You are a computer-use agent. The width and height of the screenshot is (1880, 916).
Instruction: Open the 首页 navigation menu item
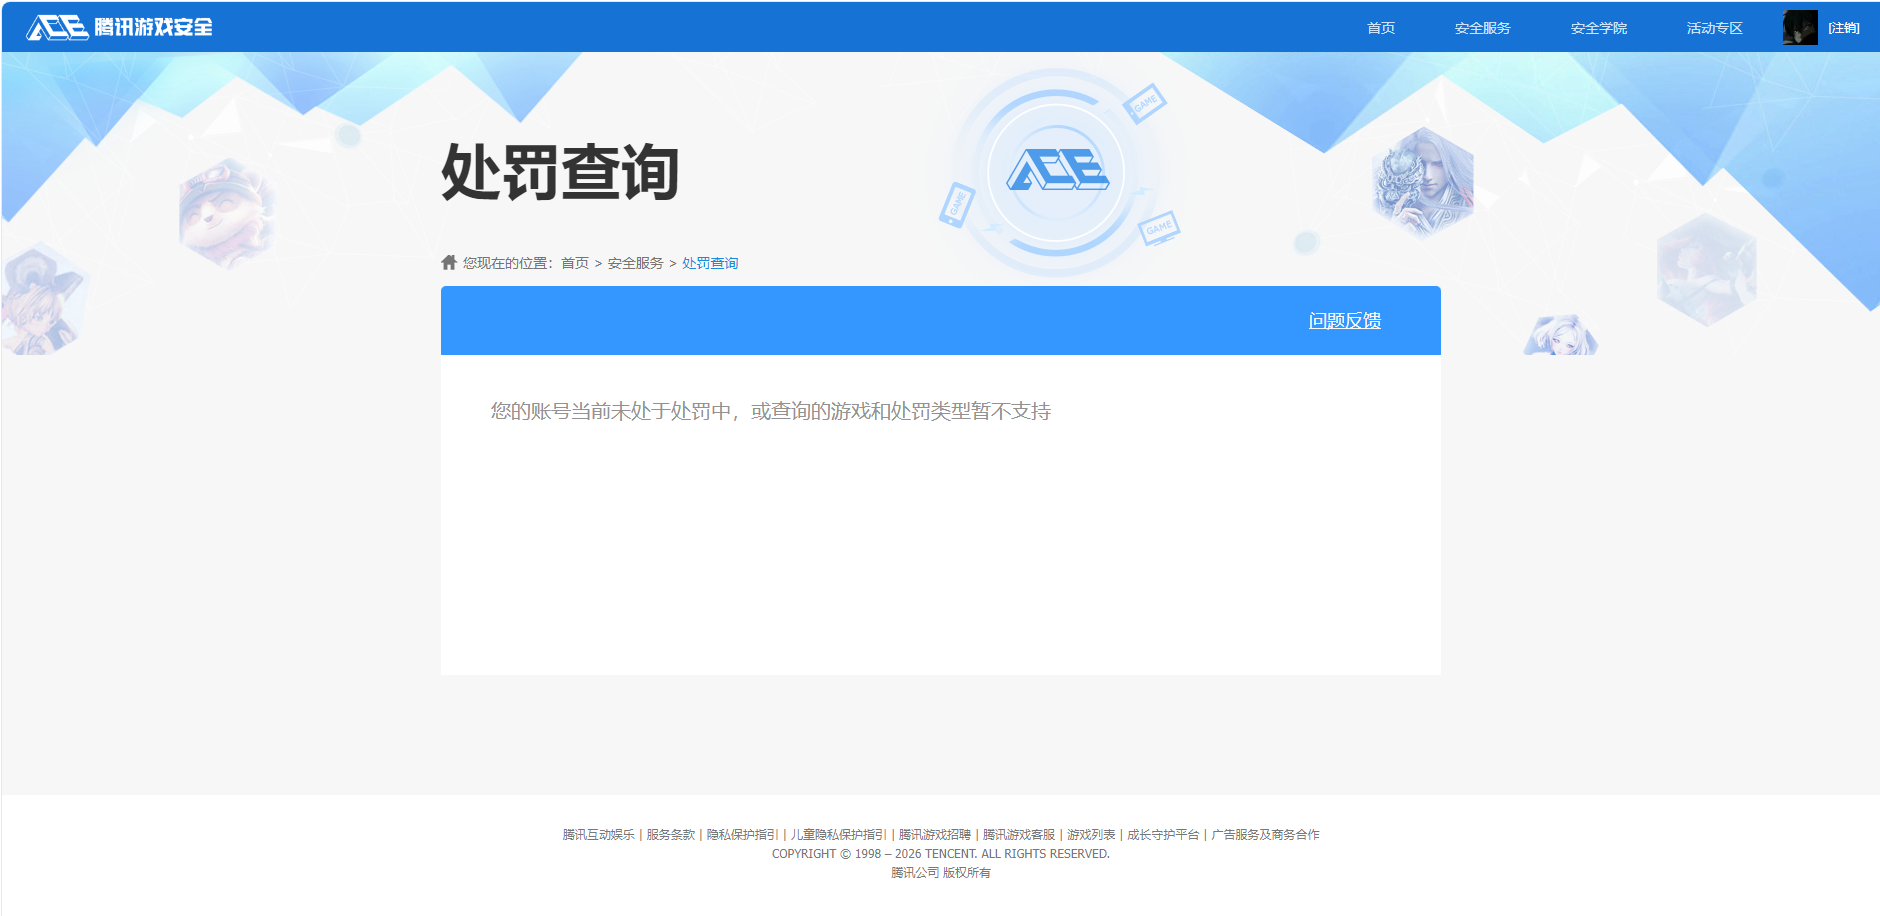[x=1380, y=27]
